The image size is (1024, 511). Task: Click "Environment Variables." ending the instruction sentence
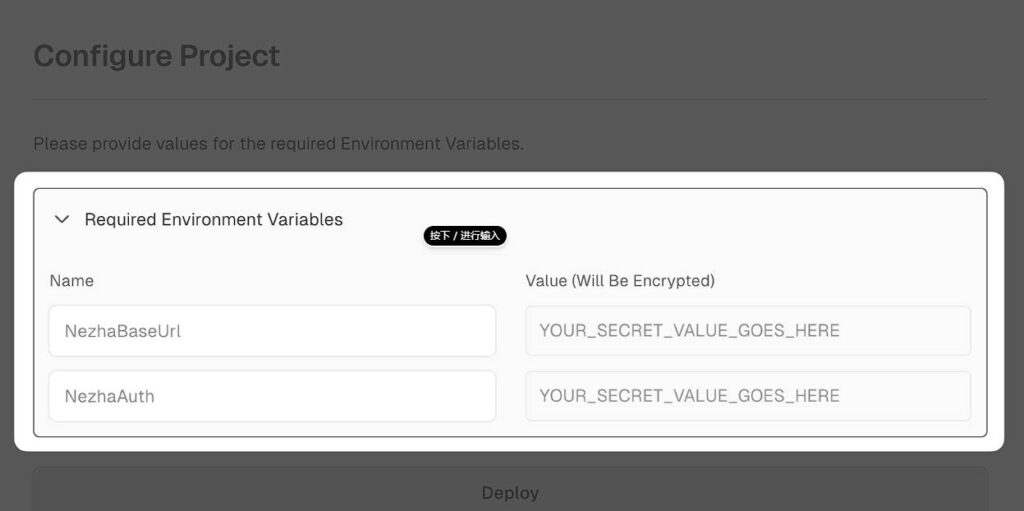[x=432, y=144]
